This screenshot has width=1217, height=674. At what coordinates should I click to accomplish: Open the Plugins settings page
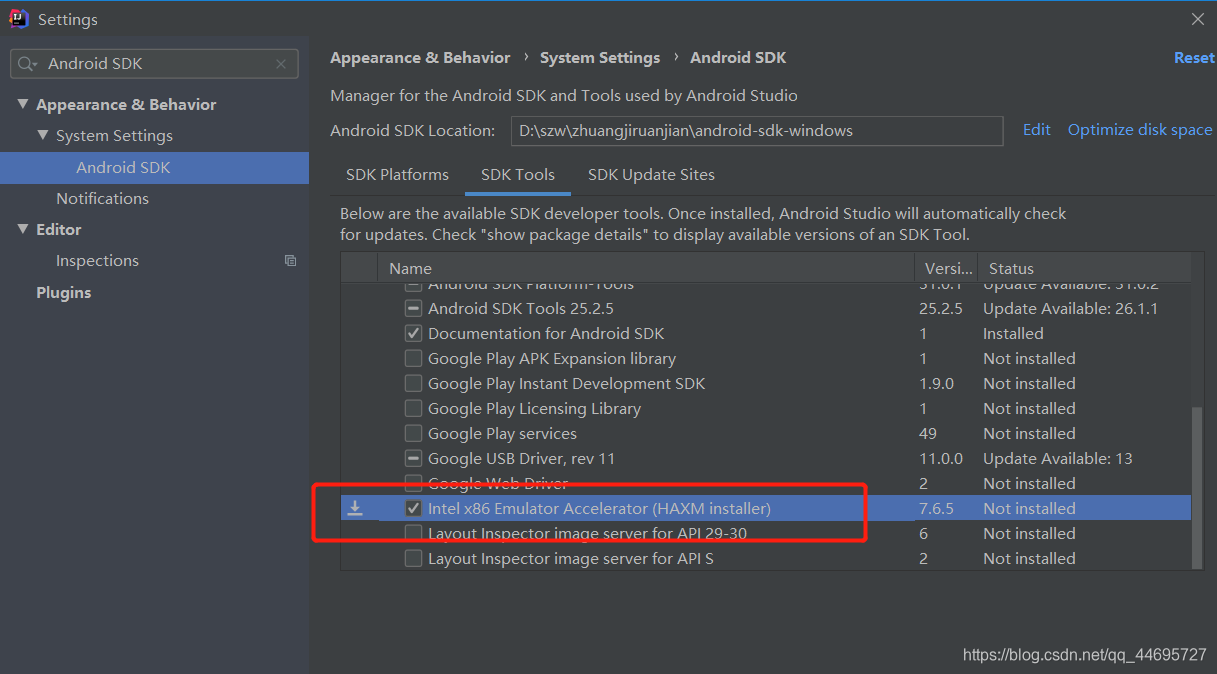(63, 293)
